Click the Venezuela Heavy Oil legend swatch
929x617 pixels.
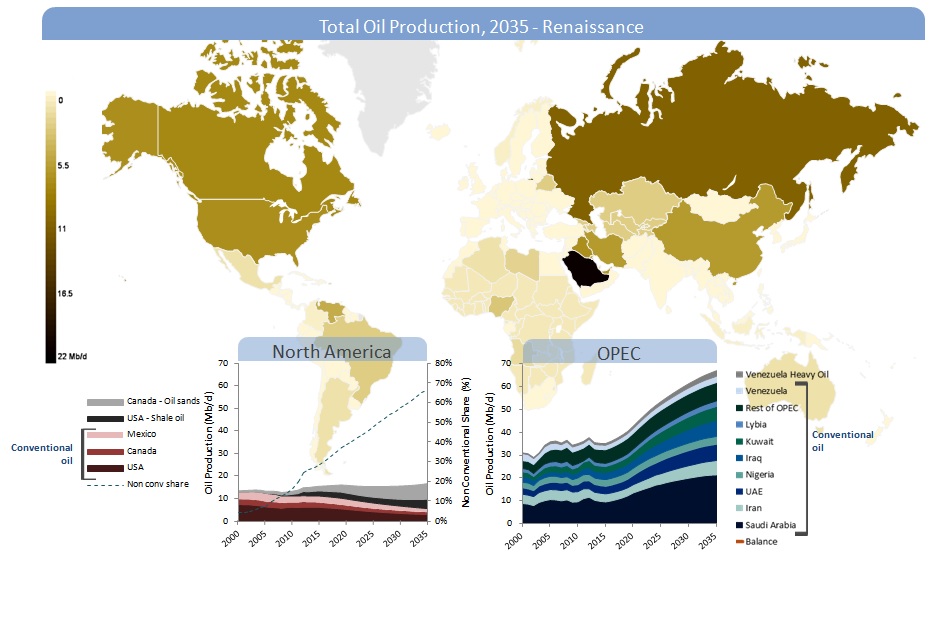[x=739, y=374]
